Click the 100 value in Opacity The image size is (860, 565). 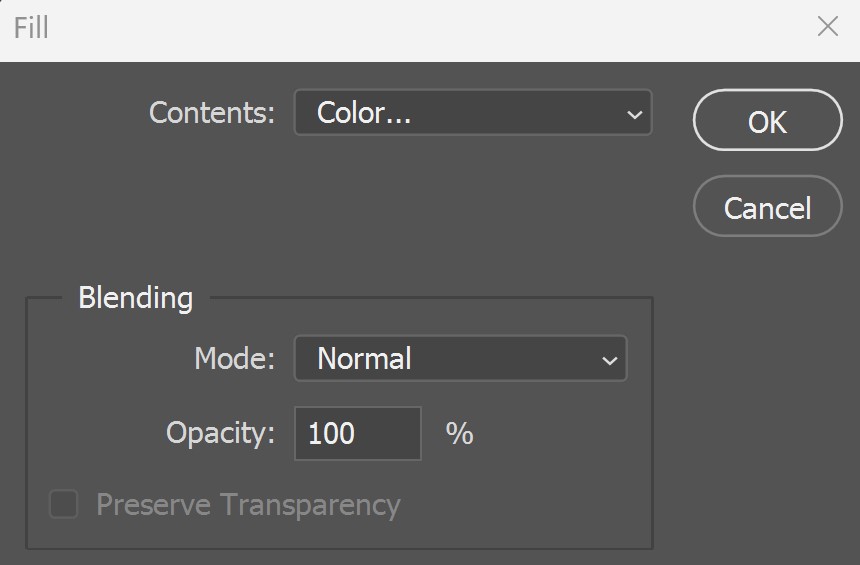pyautogui.click(x=331, y=433)
